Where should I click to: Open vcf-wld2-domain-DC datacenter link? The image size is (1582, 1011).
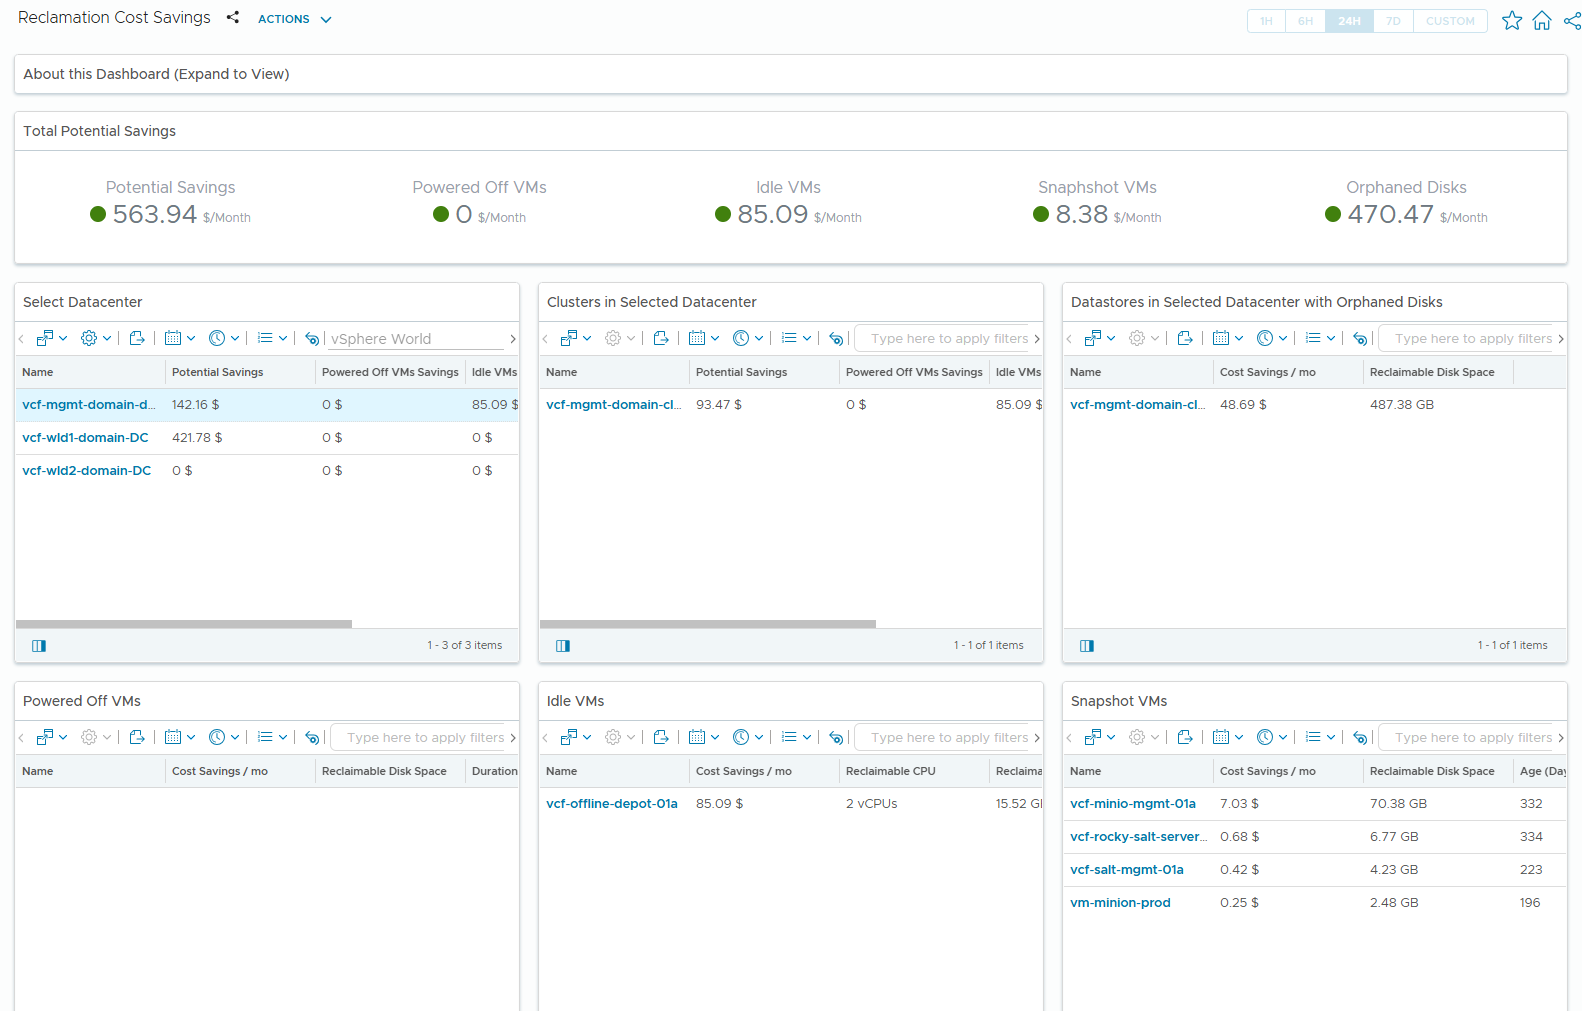point(87,471)
